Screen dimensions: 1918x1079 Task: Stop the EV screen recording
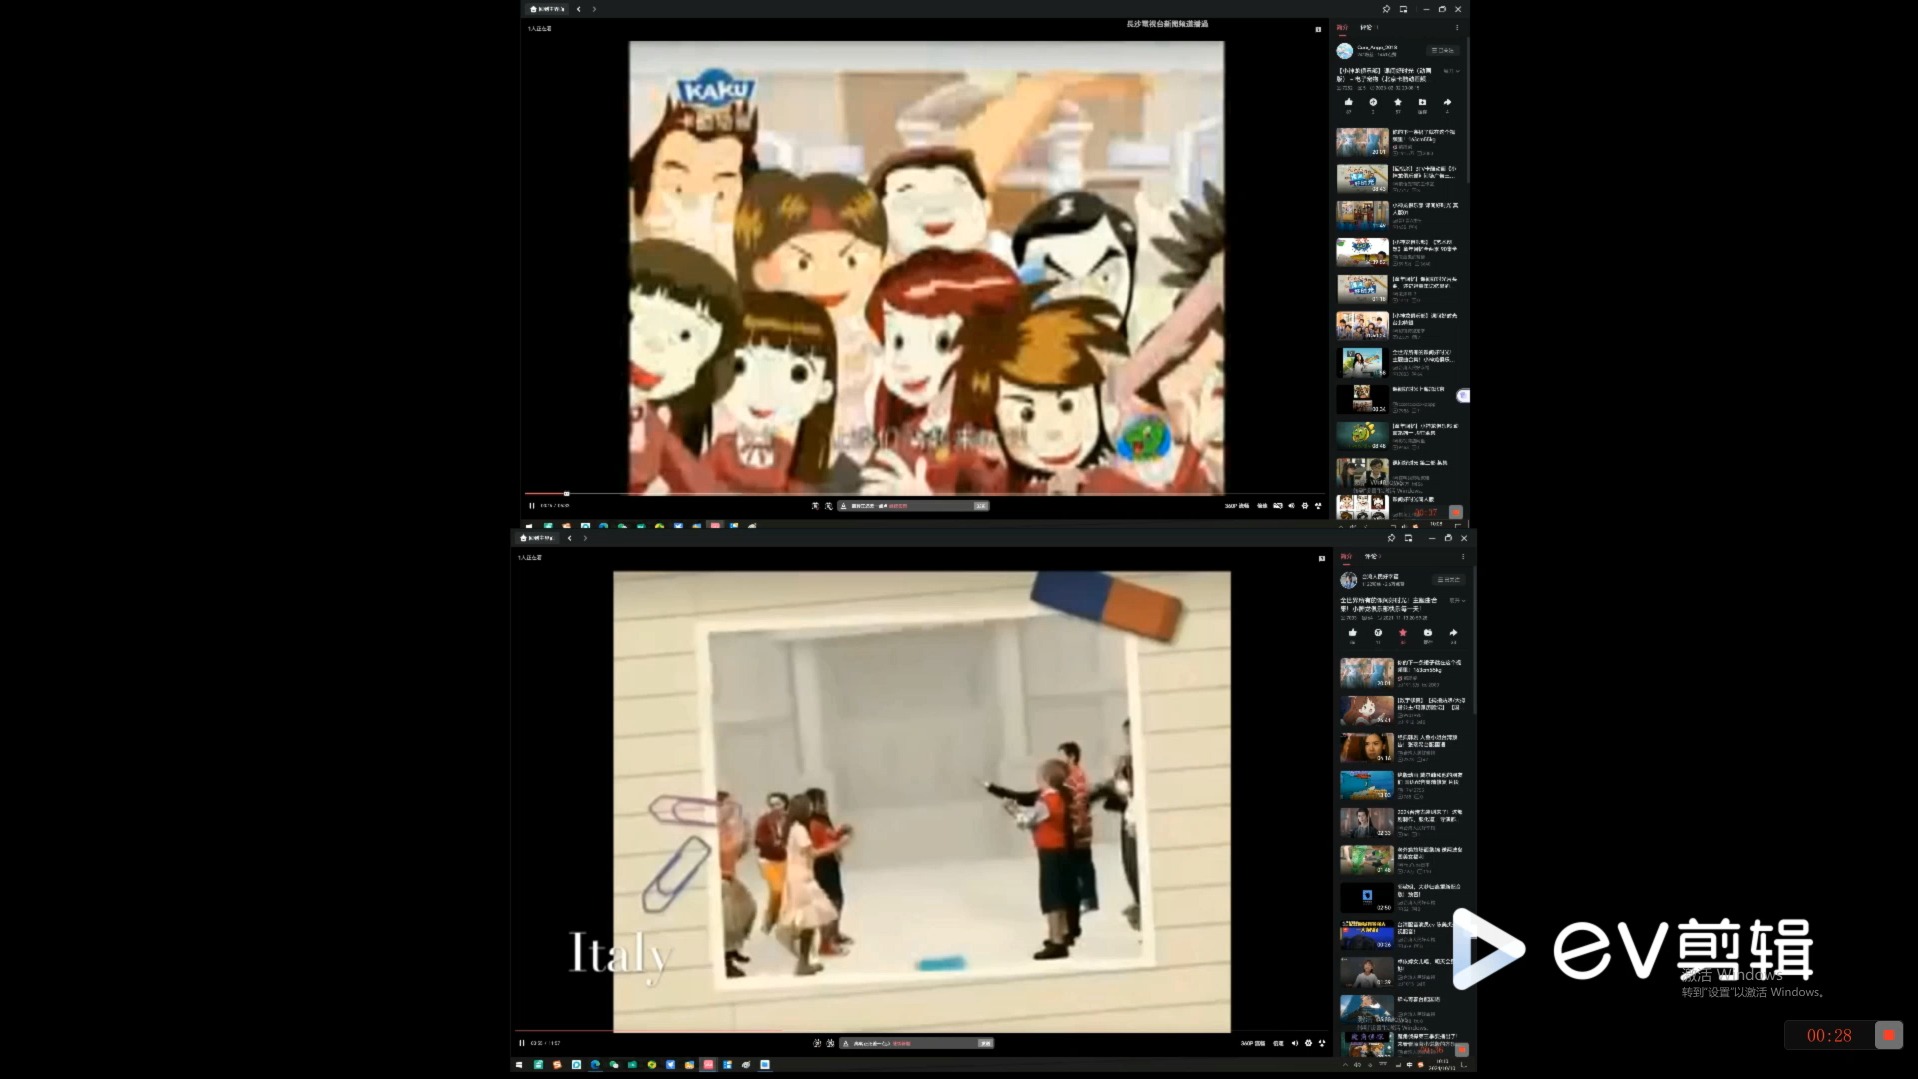click(1888, 1035)
